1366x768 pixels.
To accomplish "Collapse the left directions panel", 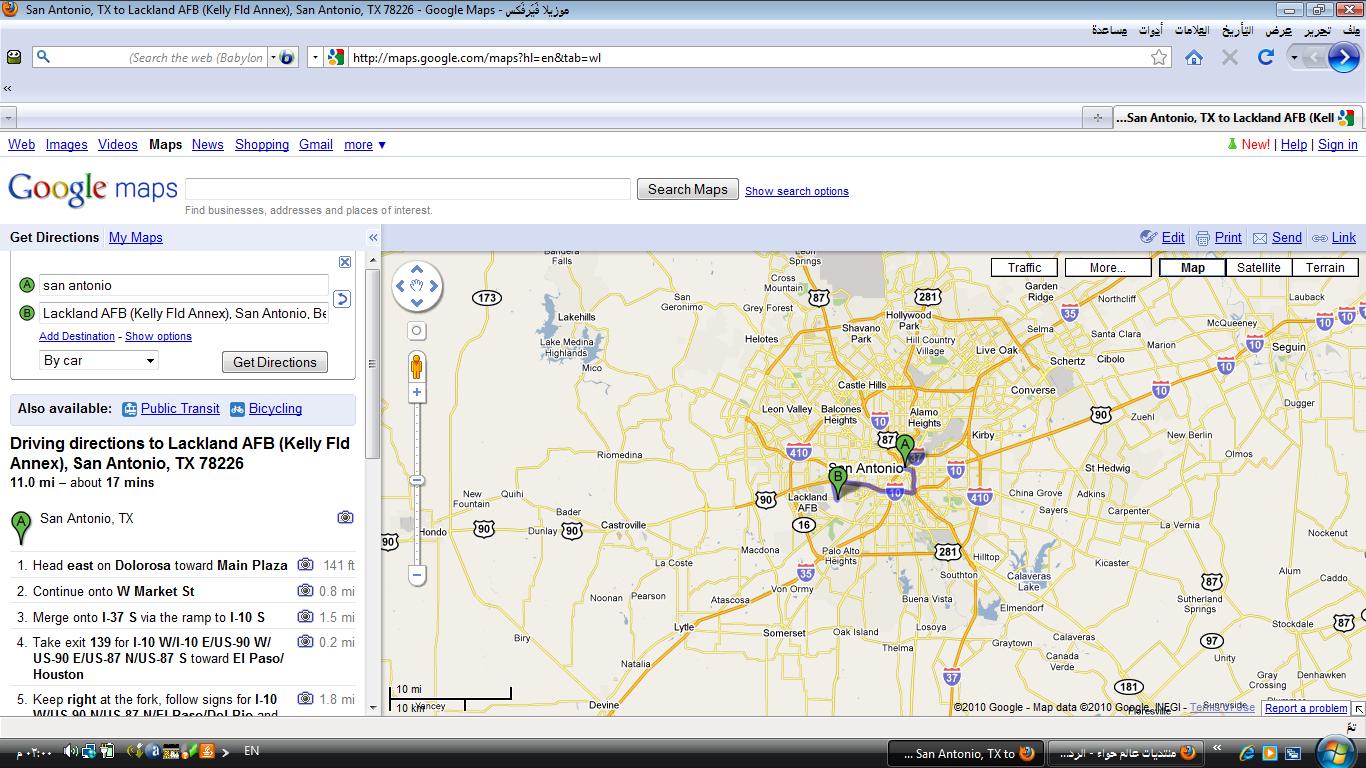I will click(373, 238).
